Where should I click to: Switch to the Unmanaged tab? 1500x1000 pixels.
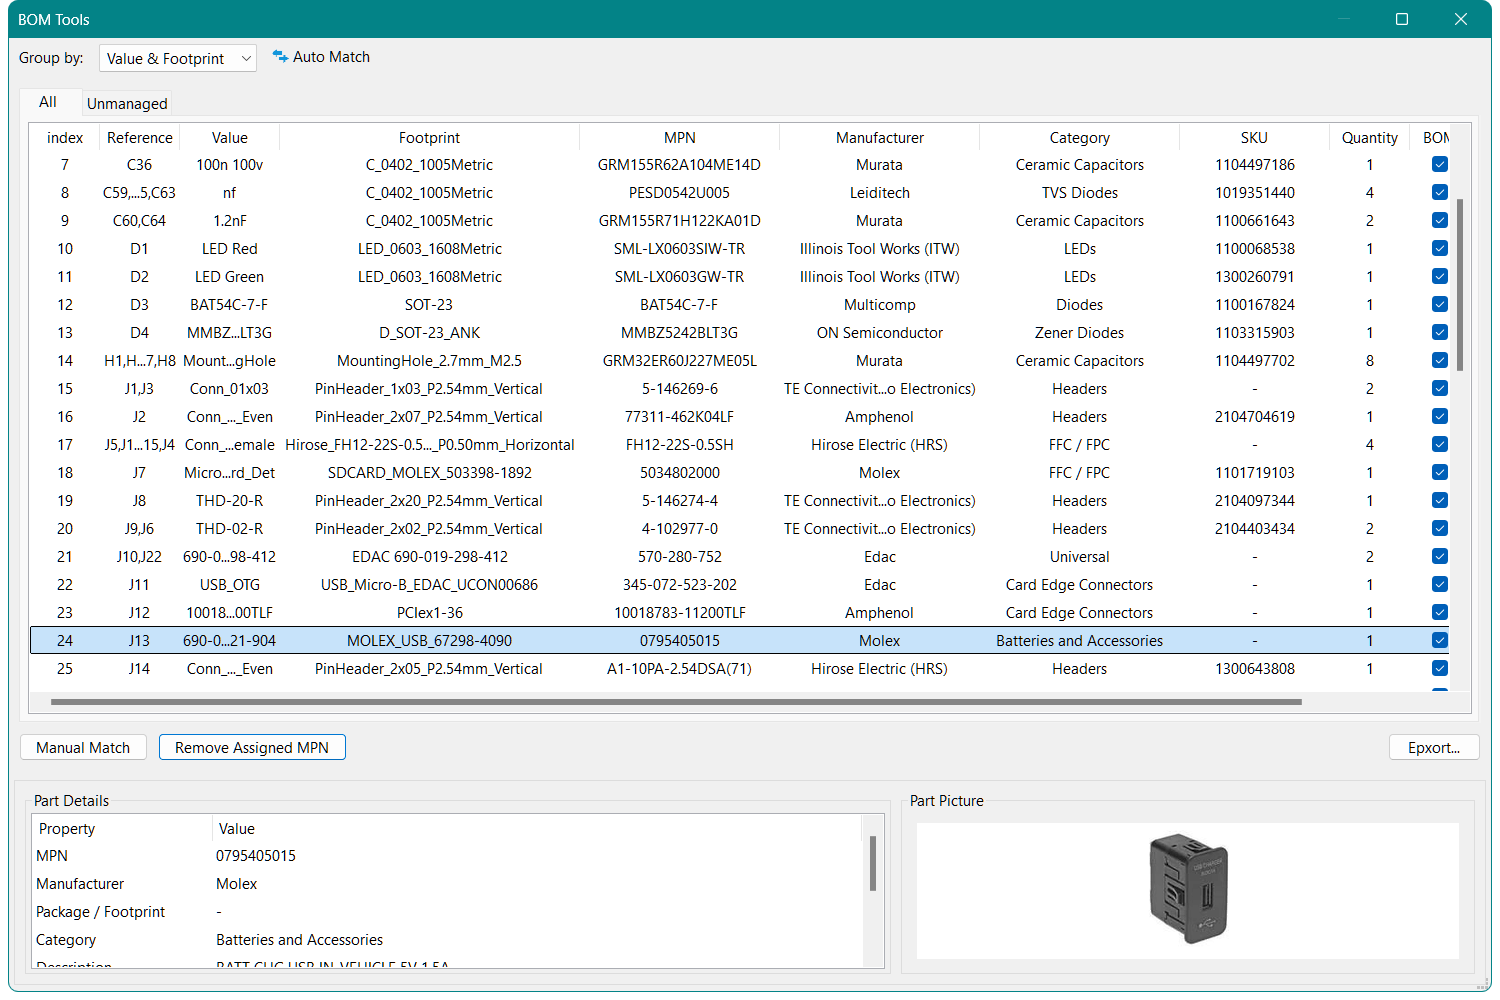(127, 104)
